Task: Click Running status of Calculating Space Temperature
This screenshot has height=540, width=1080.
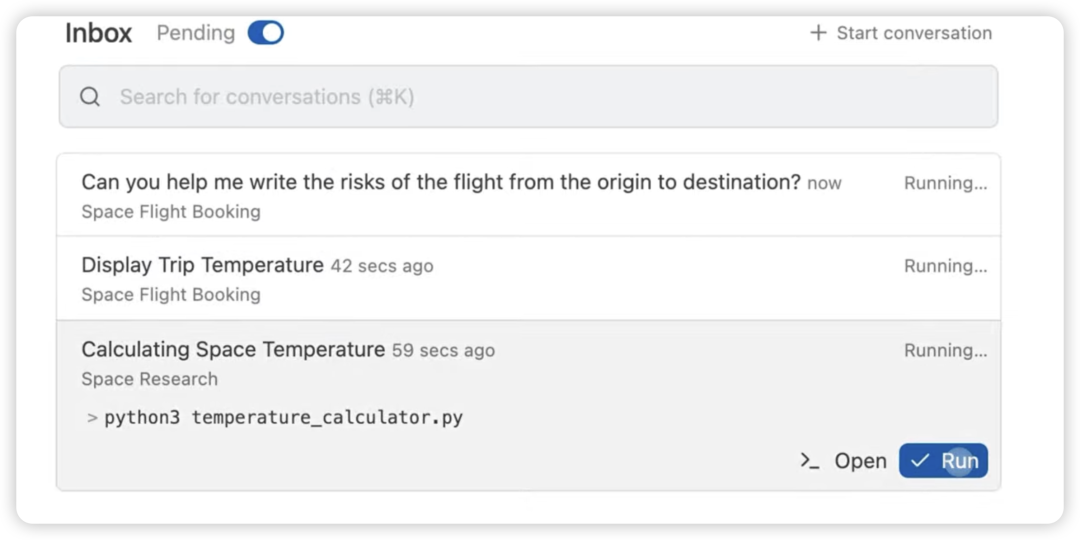Action: (945, 350)
